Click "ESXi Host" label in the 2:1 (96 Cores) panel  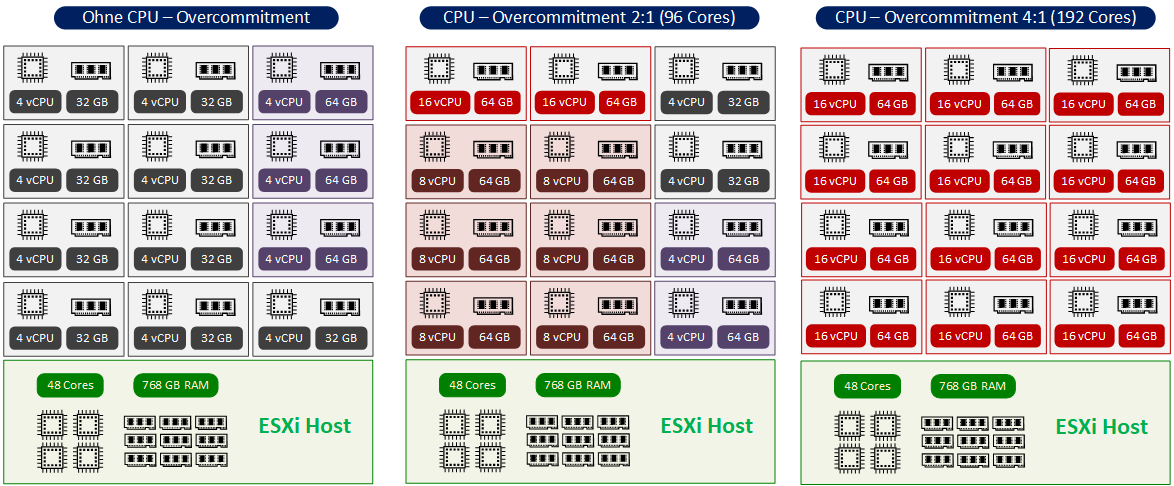(707, 425)
